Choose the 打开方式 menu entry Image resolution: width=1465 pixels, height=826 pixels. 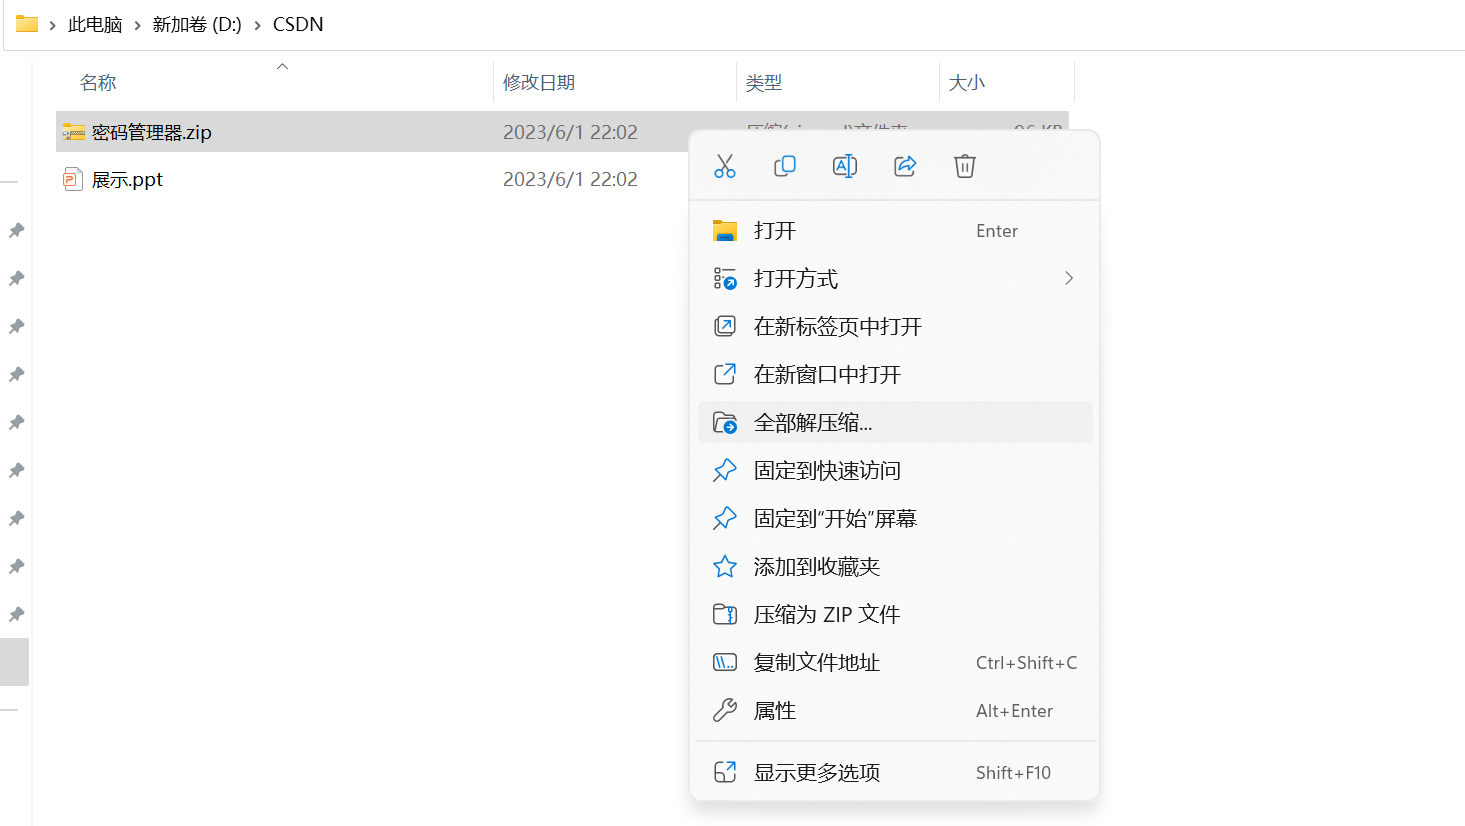pos(895,279)
